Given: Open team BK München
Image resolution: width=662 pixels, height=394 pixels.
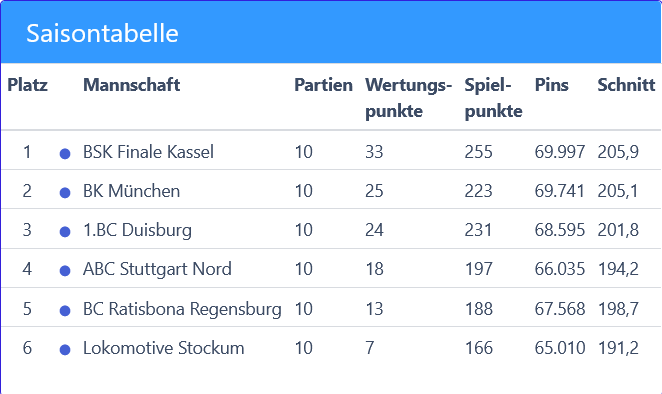Looking at the screenshot, I should click(x=131, y=191).
